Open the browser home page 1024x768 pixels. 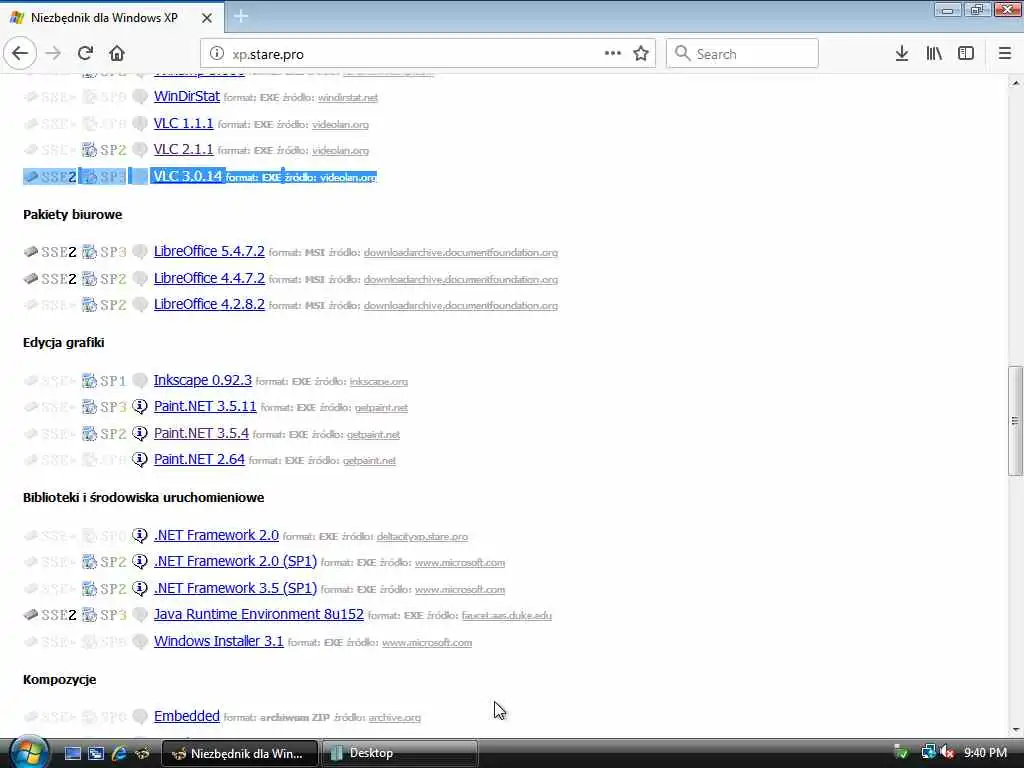[117, 54]
